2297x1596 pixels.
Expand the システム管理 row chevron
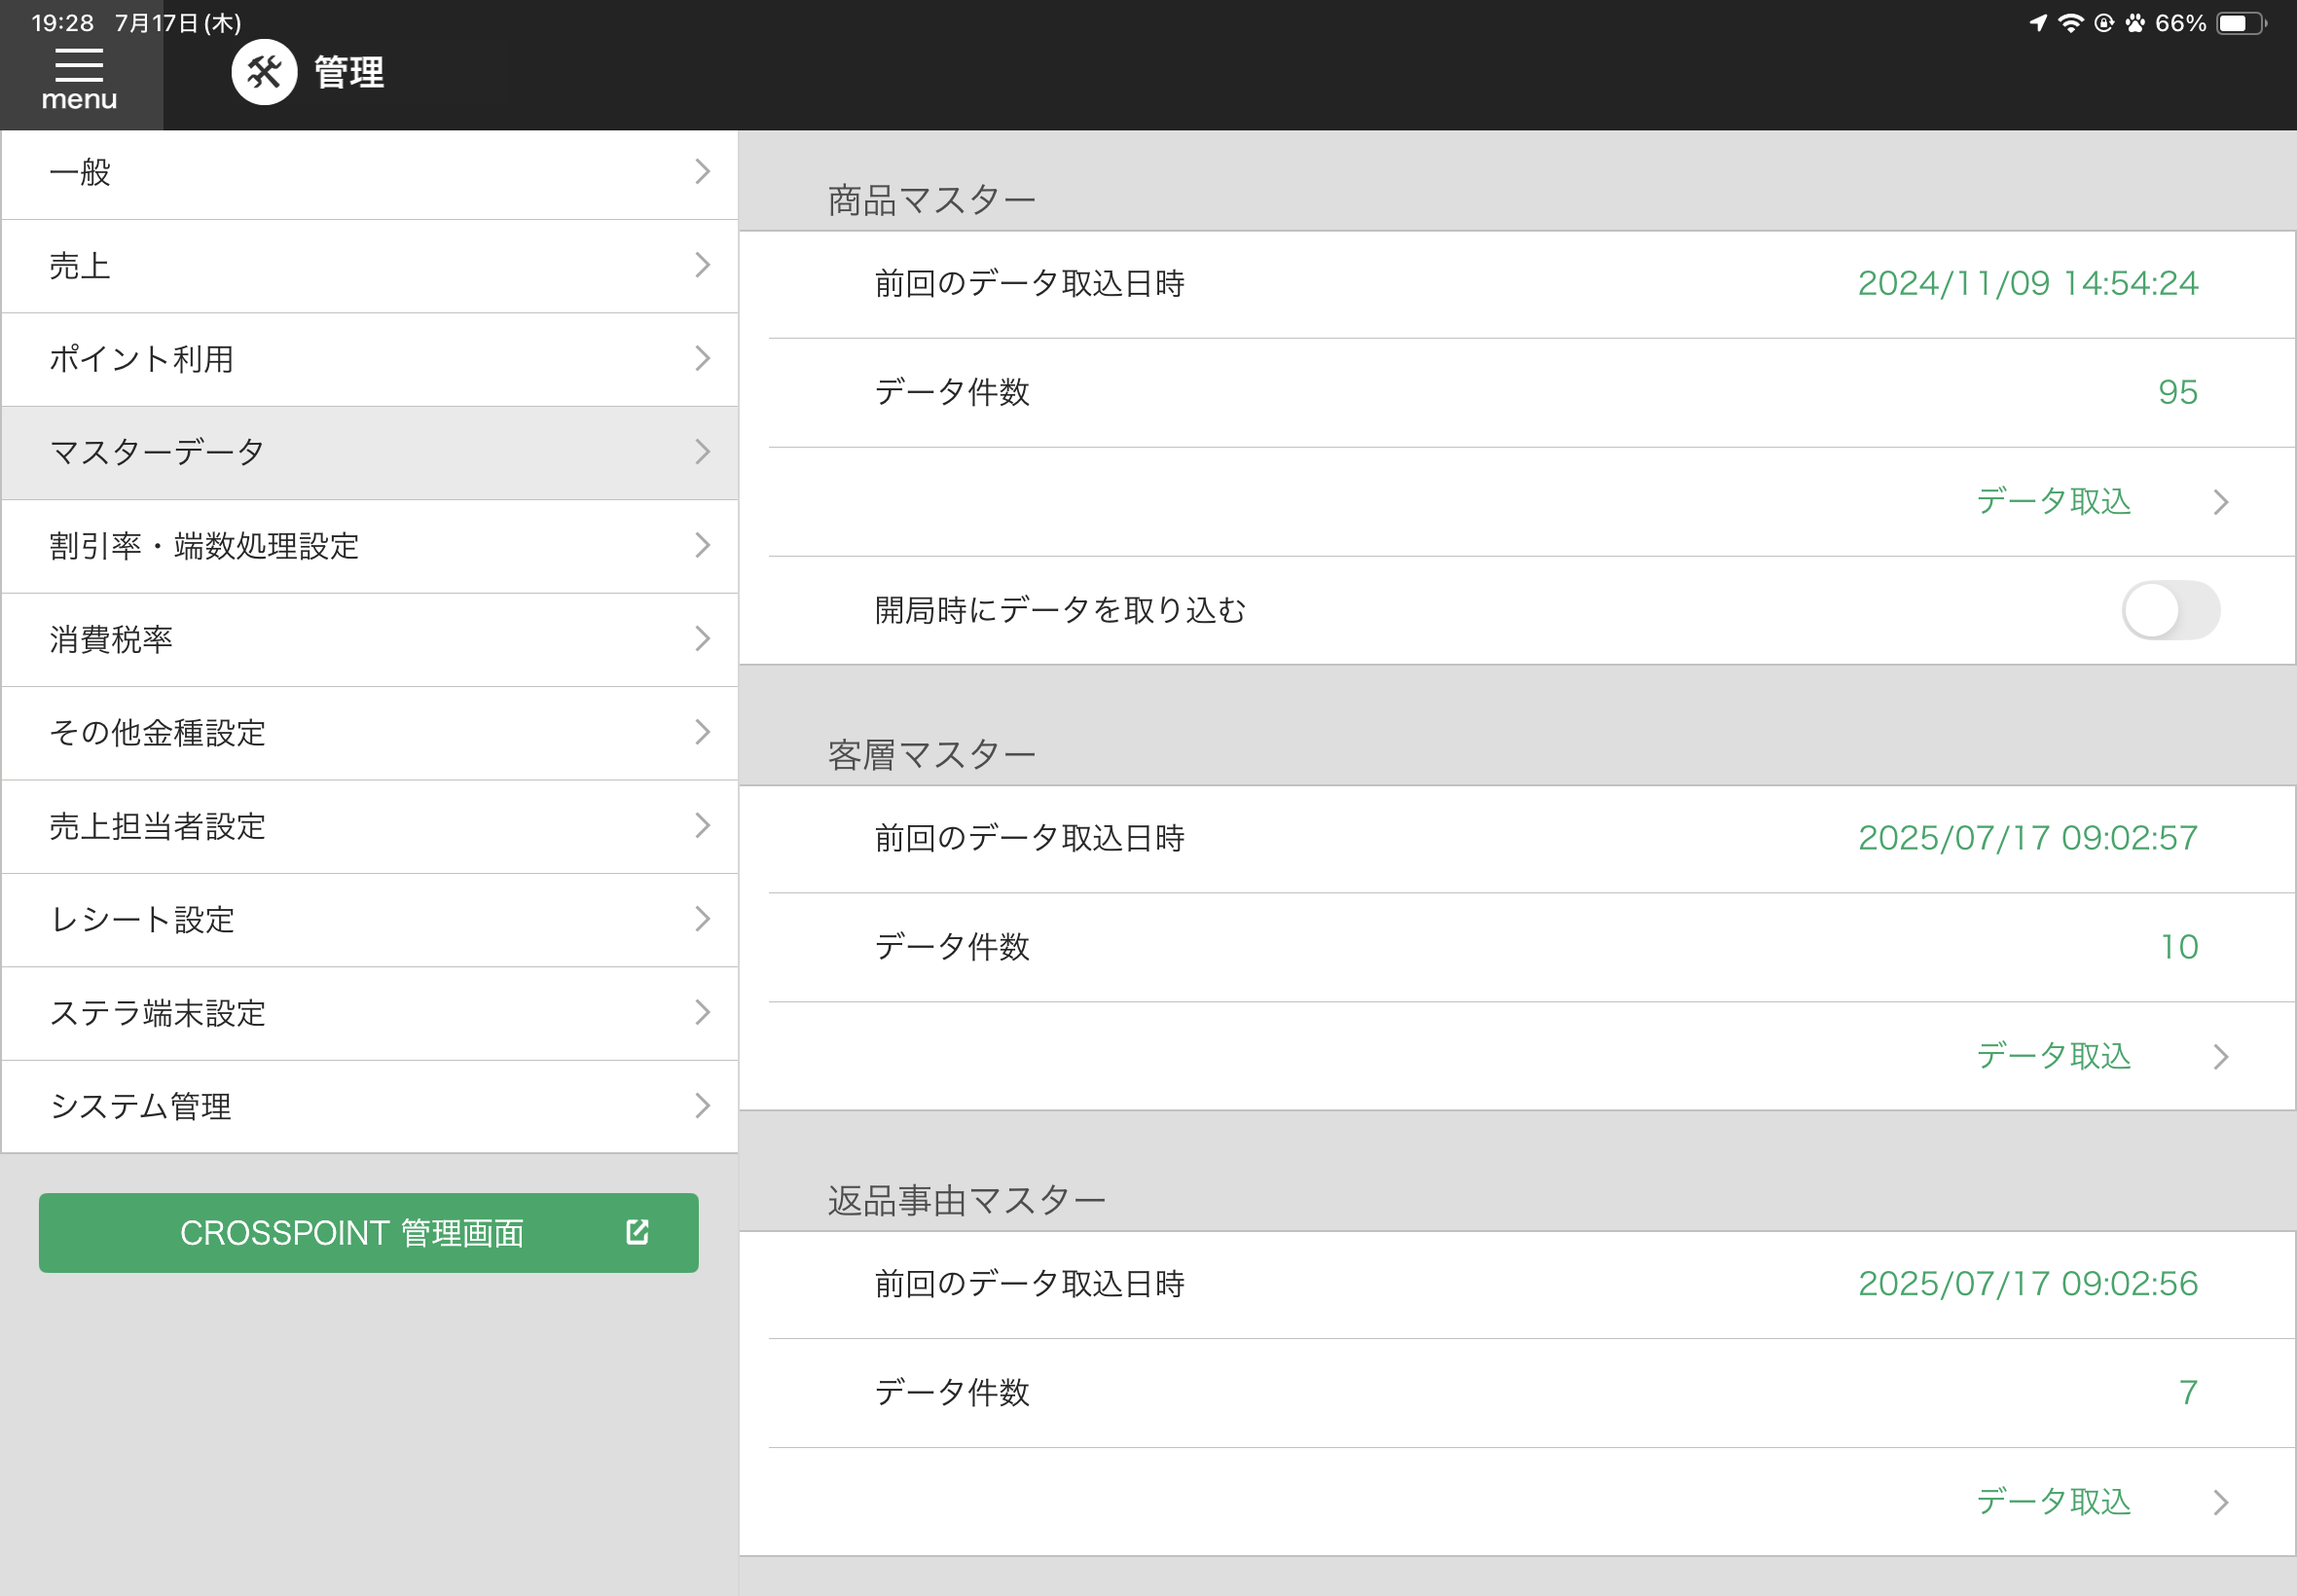(x=702, y=1106)
